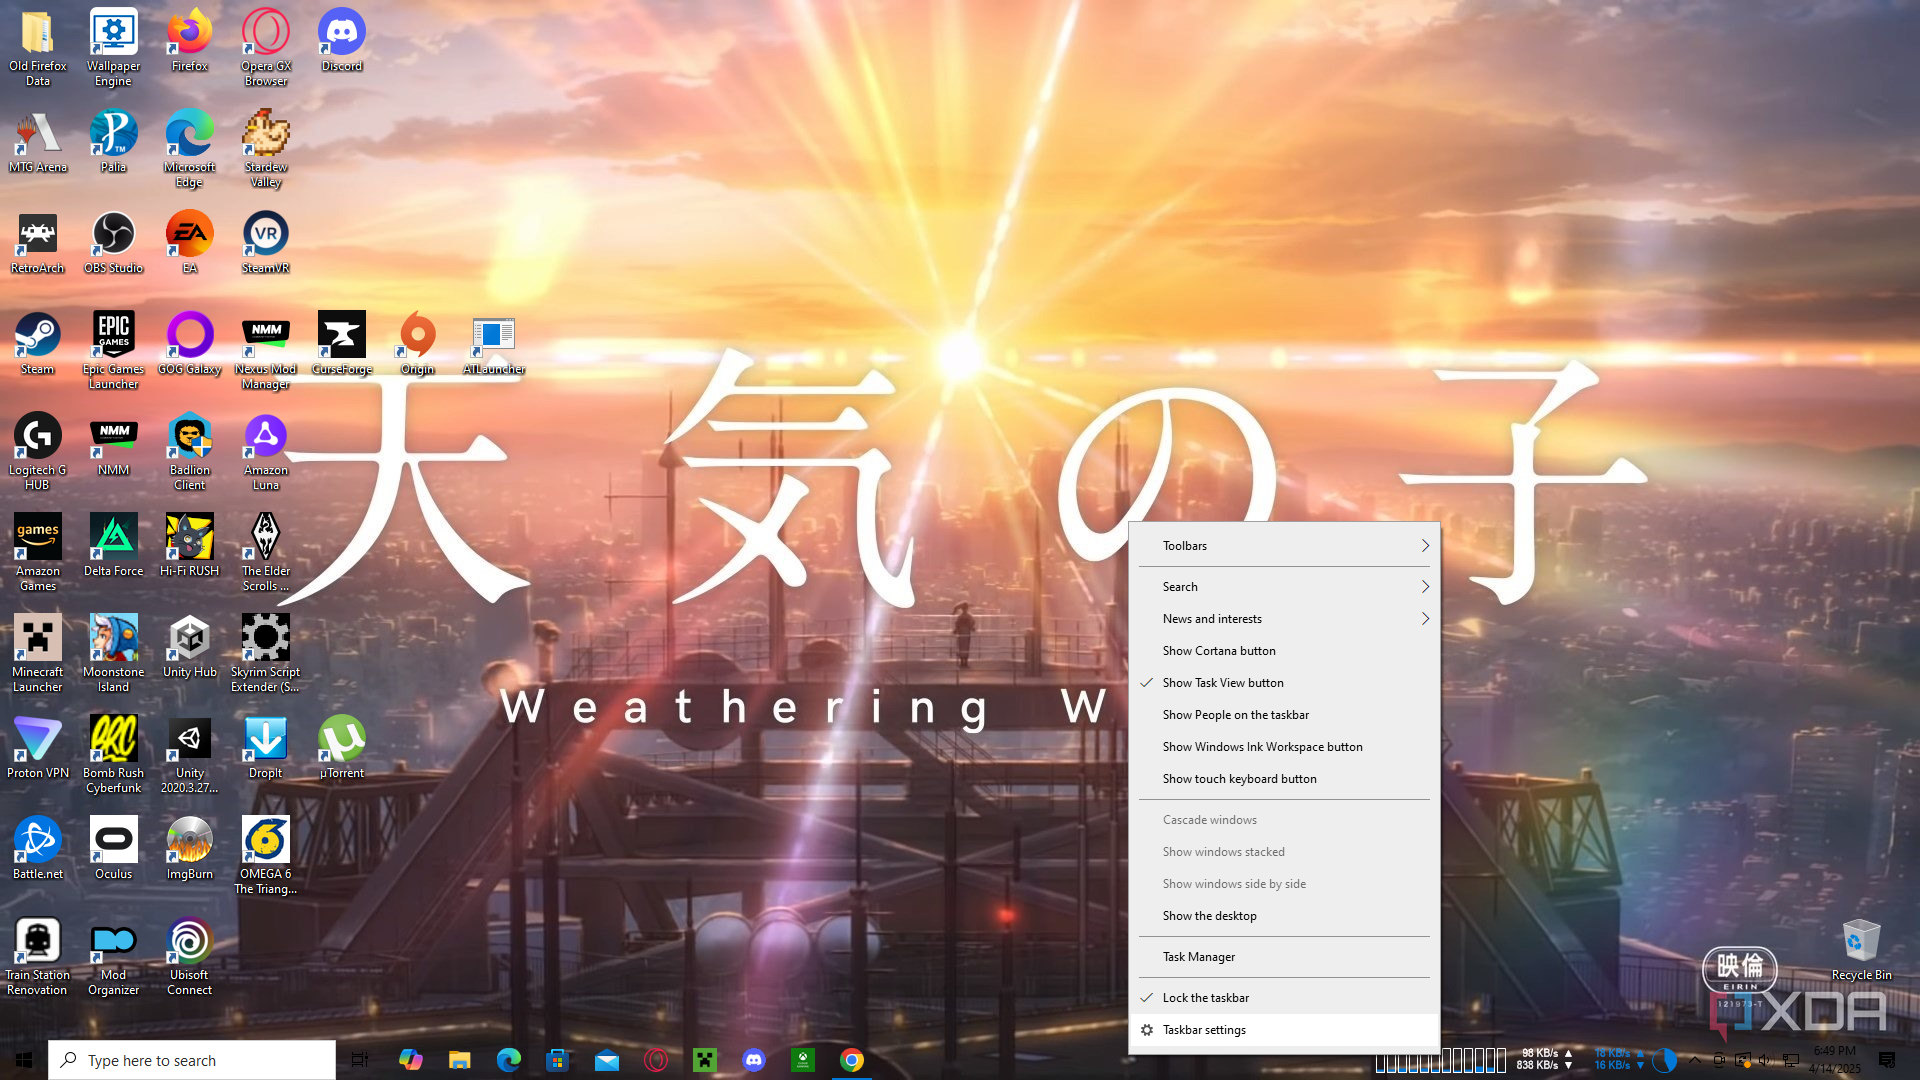
Task: Open File Explorer from the taskbar
Action: click(x=459, y=1060)
